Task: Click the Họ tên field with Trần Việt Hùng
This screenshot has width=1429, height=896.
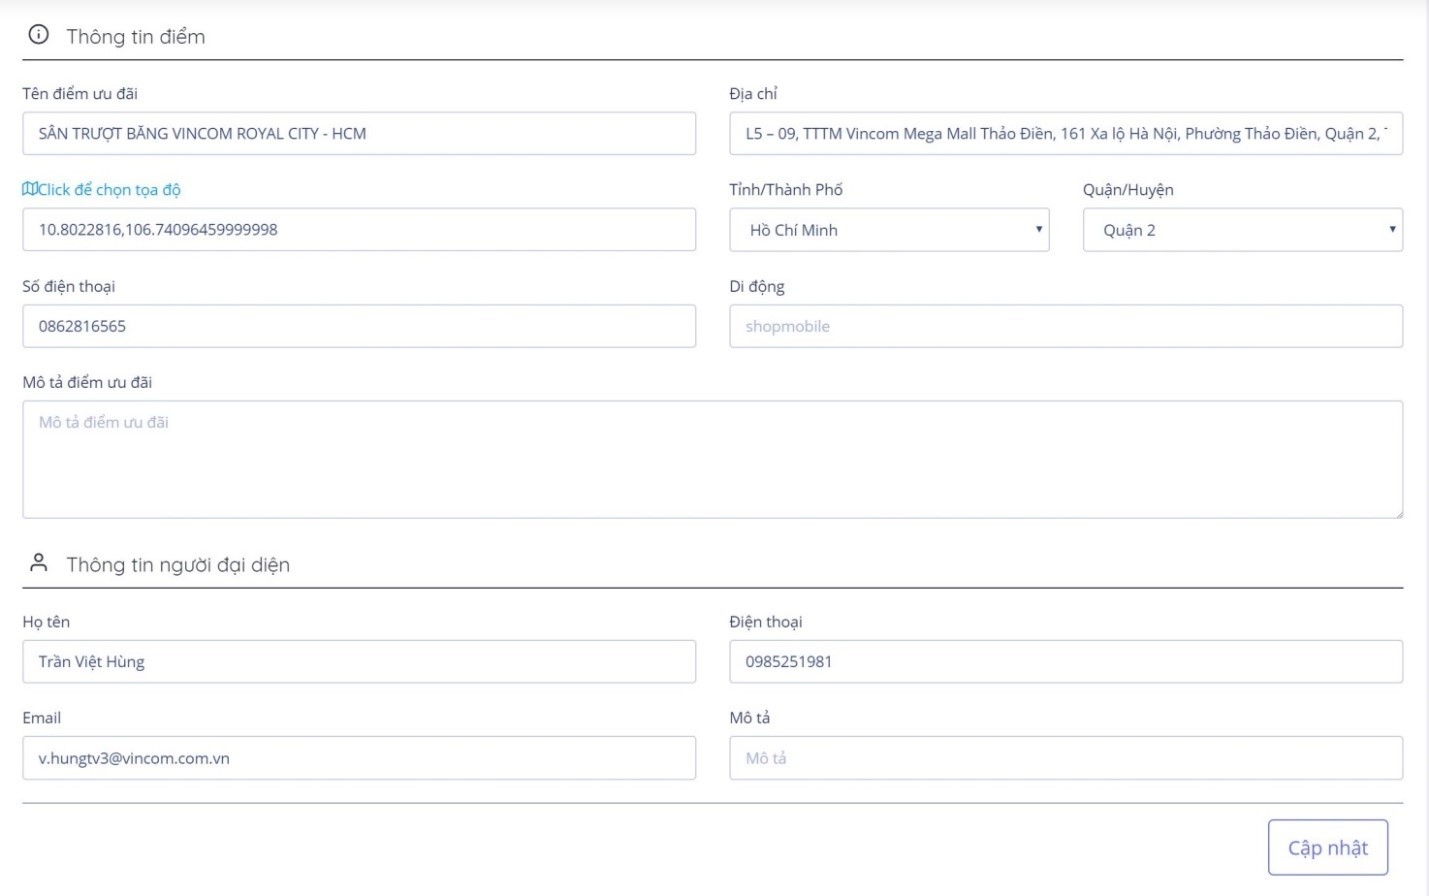Action: [x=358, y=662]
